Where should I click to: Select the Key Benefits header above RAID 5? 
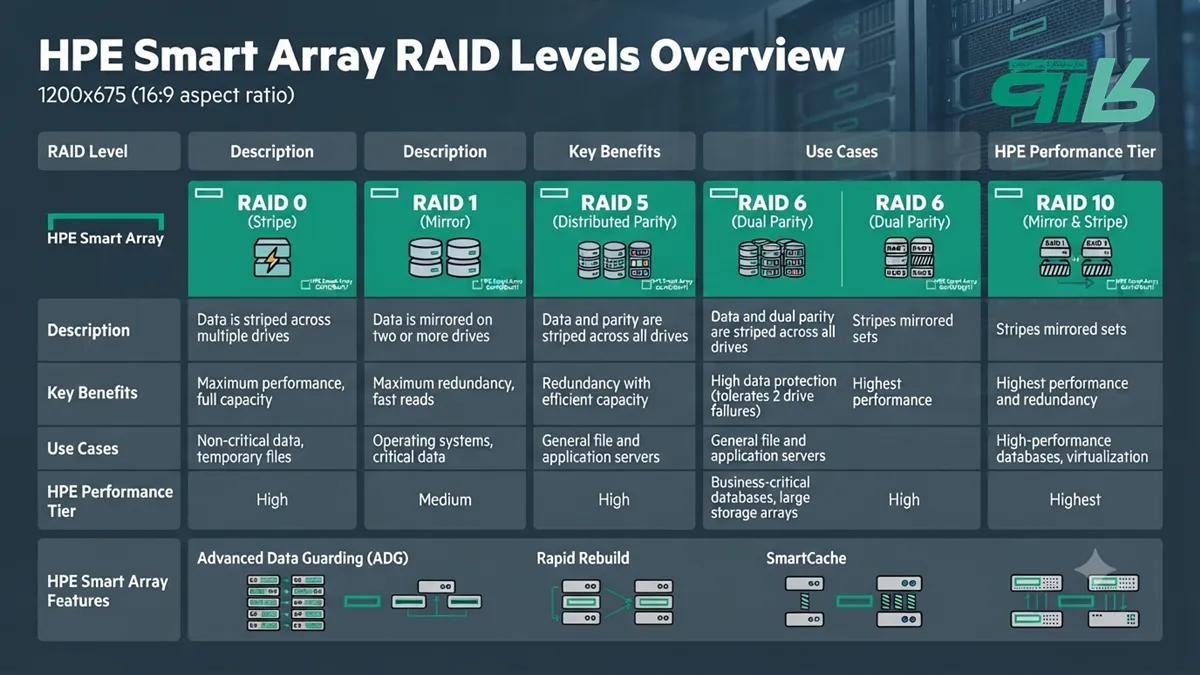(x=614, y=152)
